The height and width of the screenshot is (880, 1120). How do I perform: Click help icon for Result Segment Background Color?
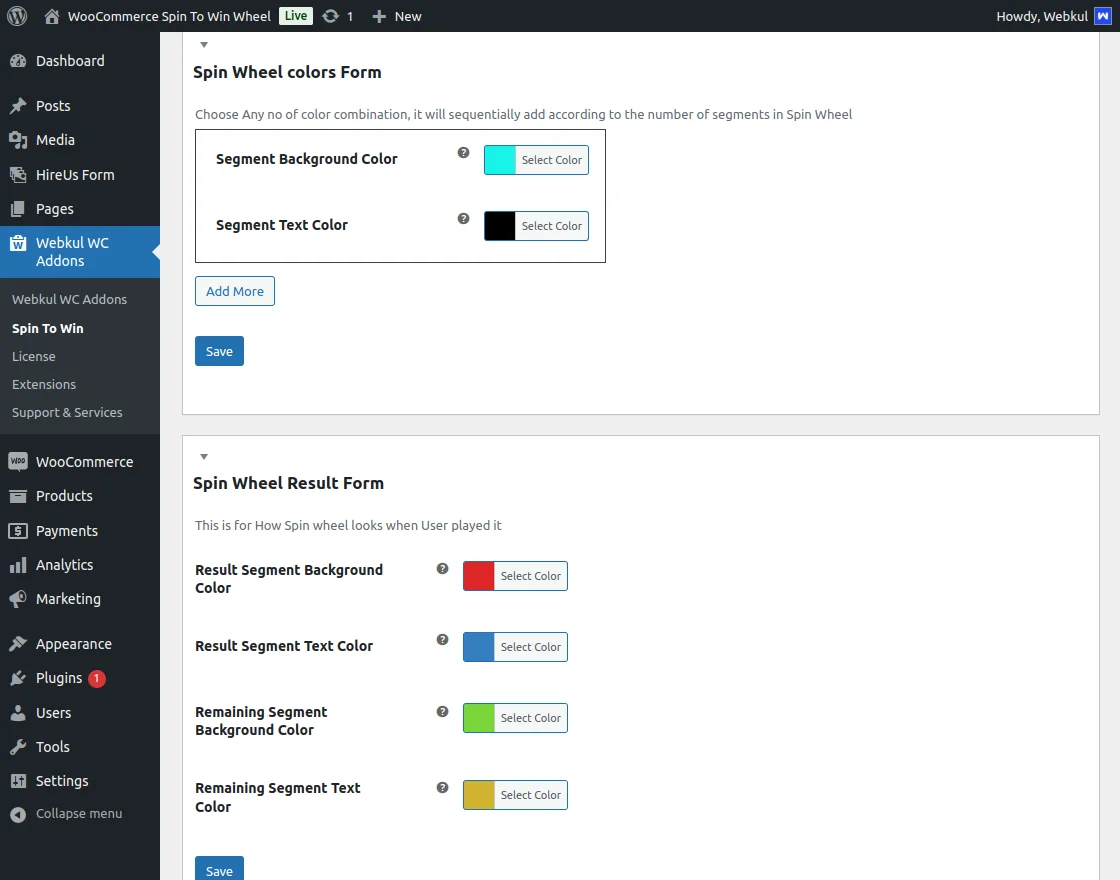443,569
